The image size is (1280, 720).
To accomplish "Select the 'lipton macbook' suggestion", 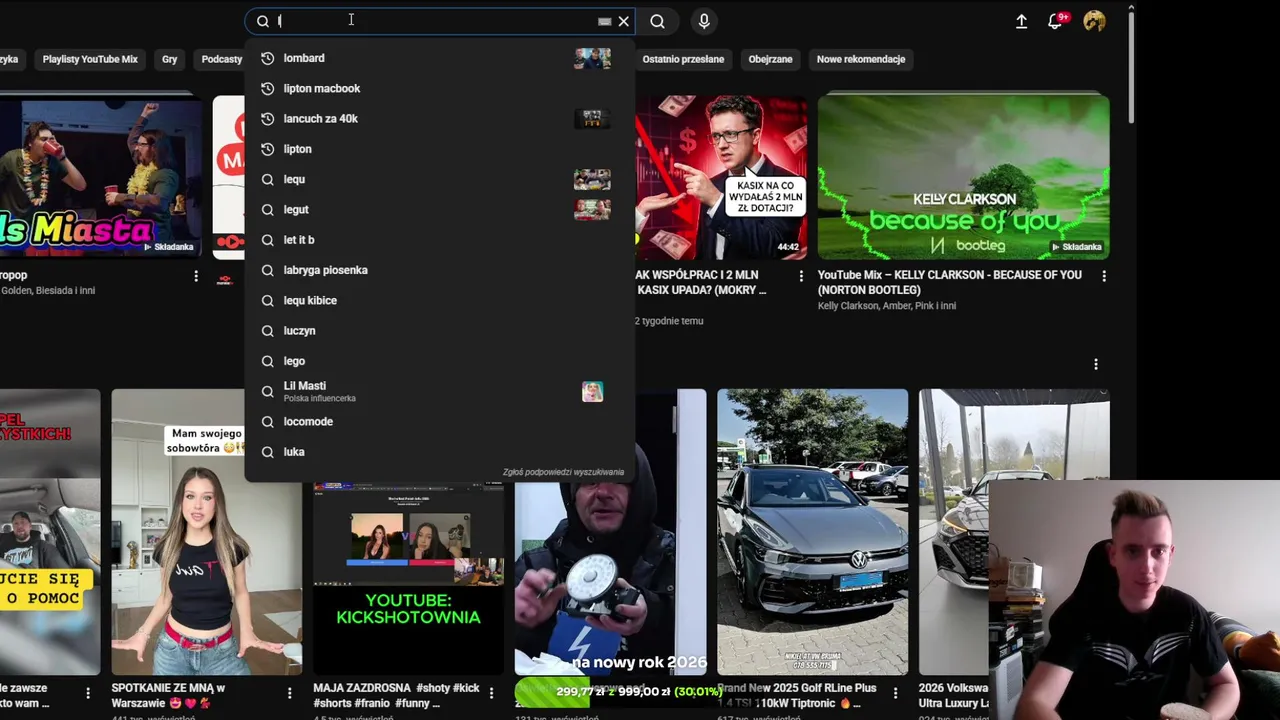I will pos(440,88).
